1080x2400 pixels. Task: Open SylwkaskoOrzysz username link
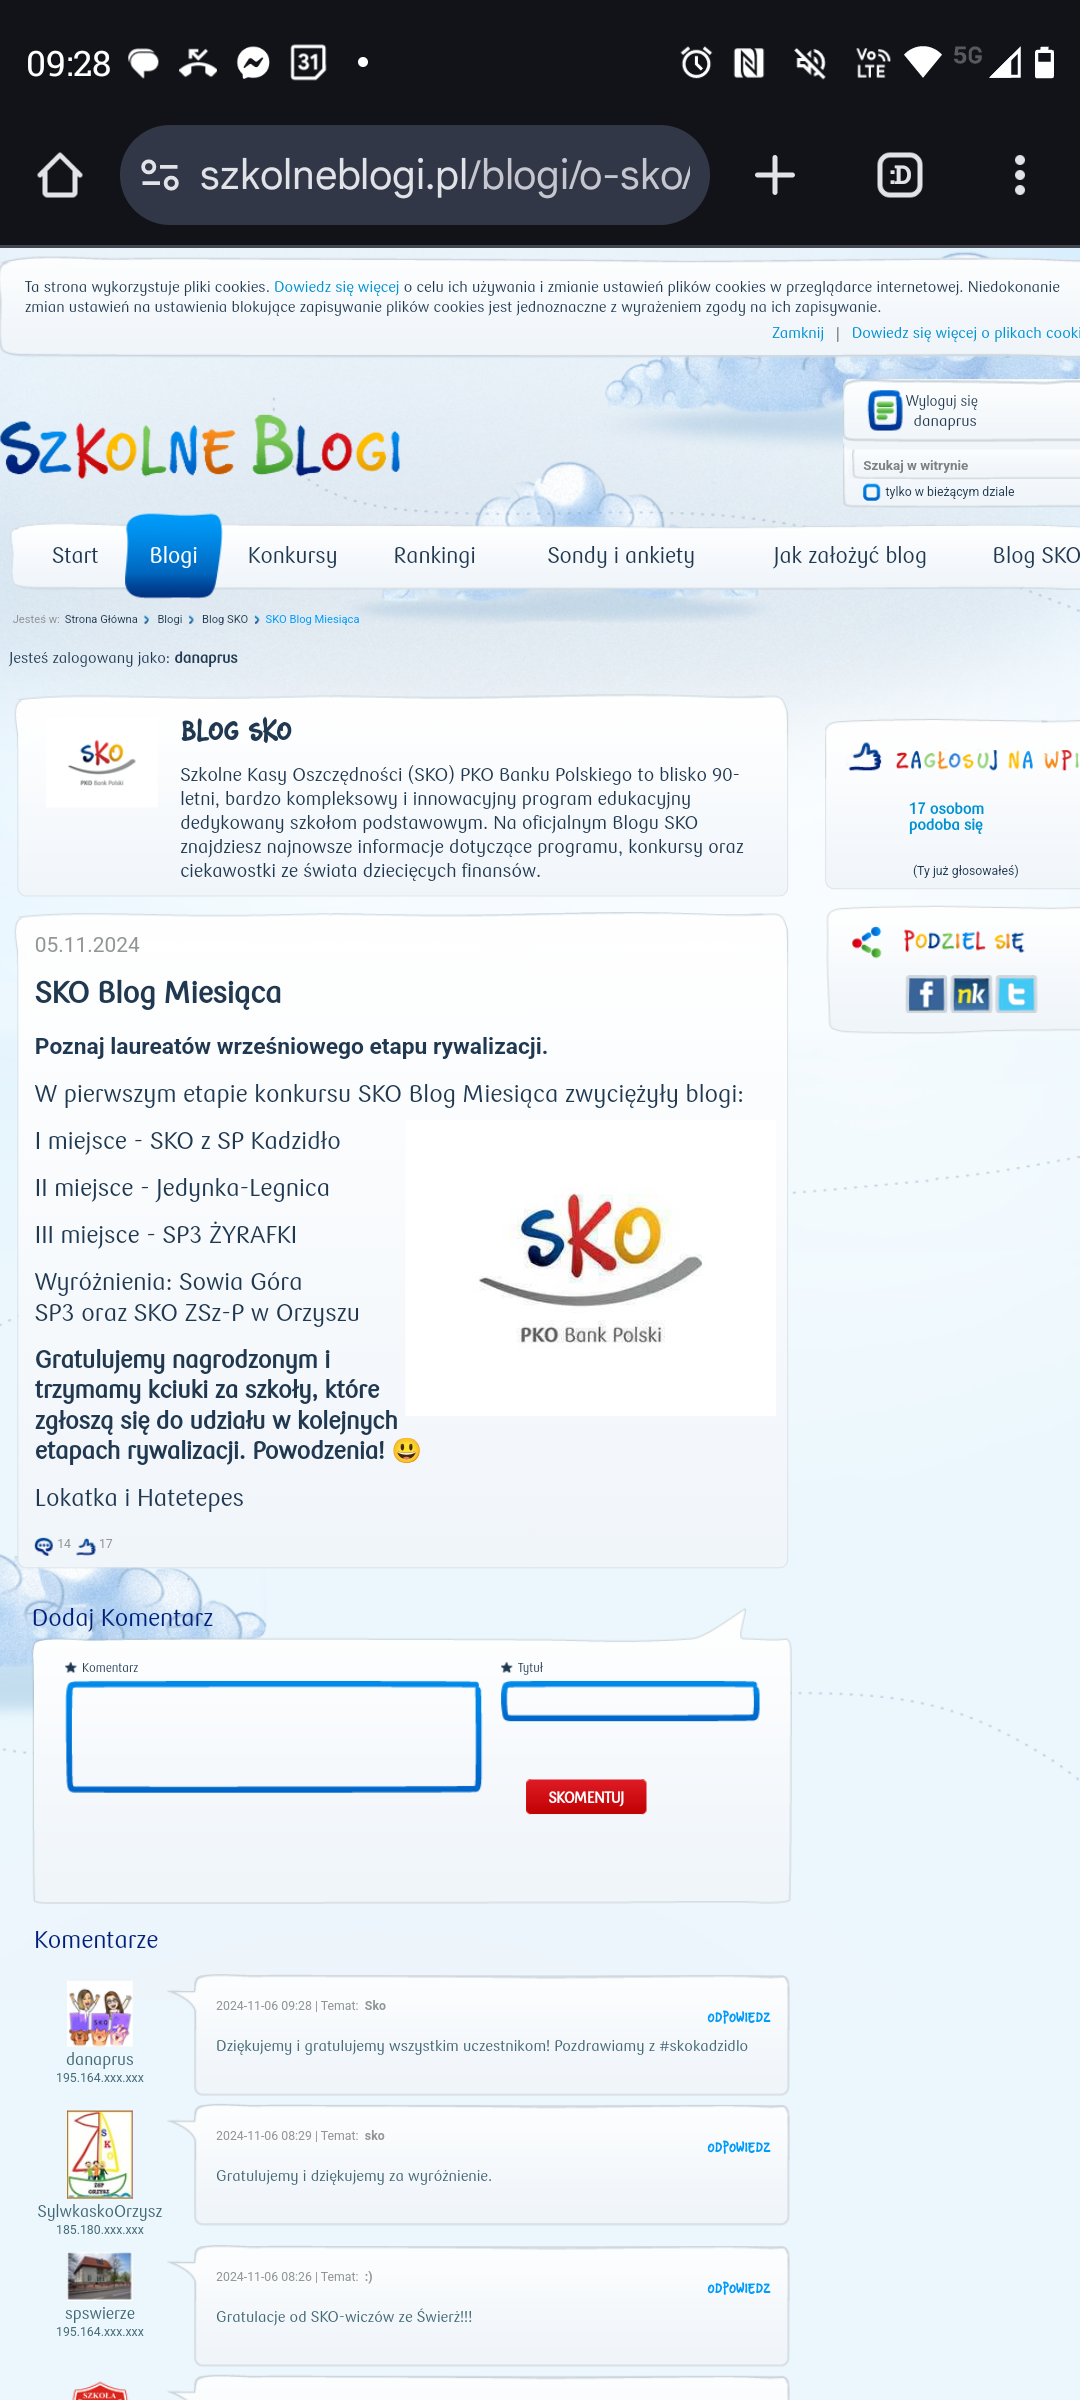100,2212
